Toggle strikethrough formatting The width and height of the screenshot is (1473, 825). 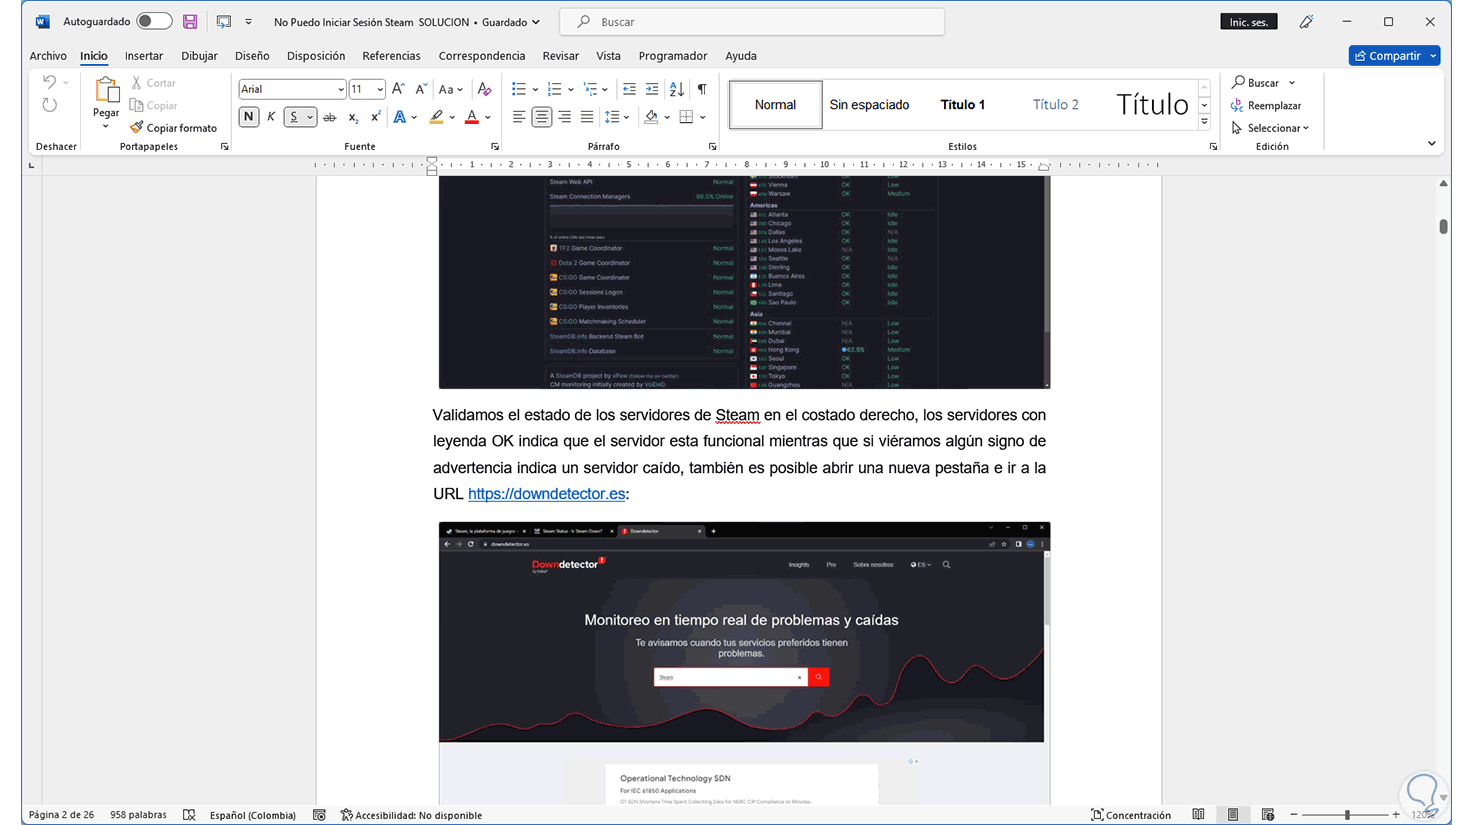click(x=329, y=117)
